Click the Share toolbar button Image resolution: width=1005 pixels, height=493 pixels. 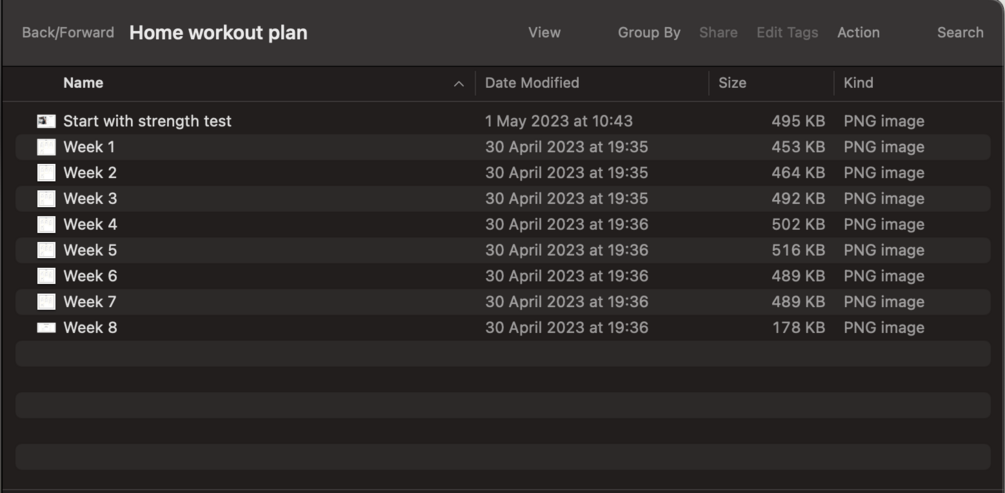[x=718, y=33]
